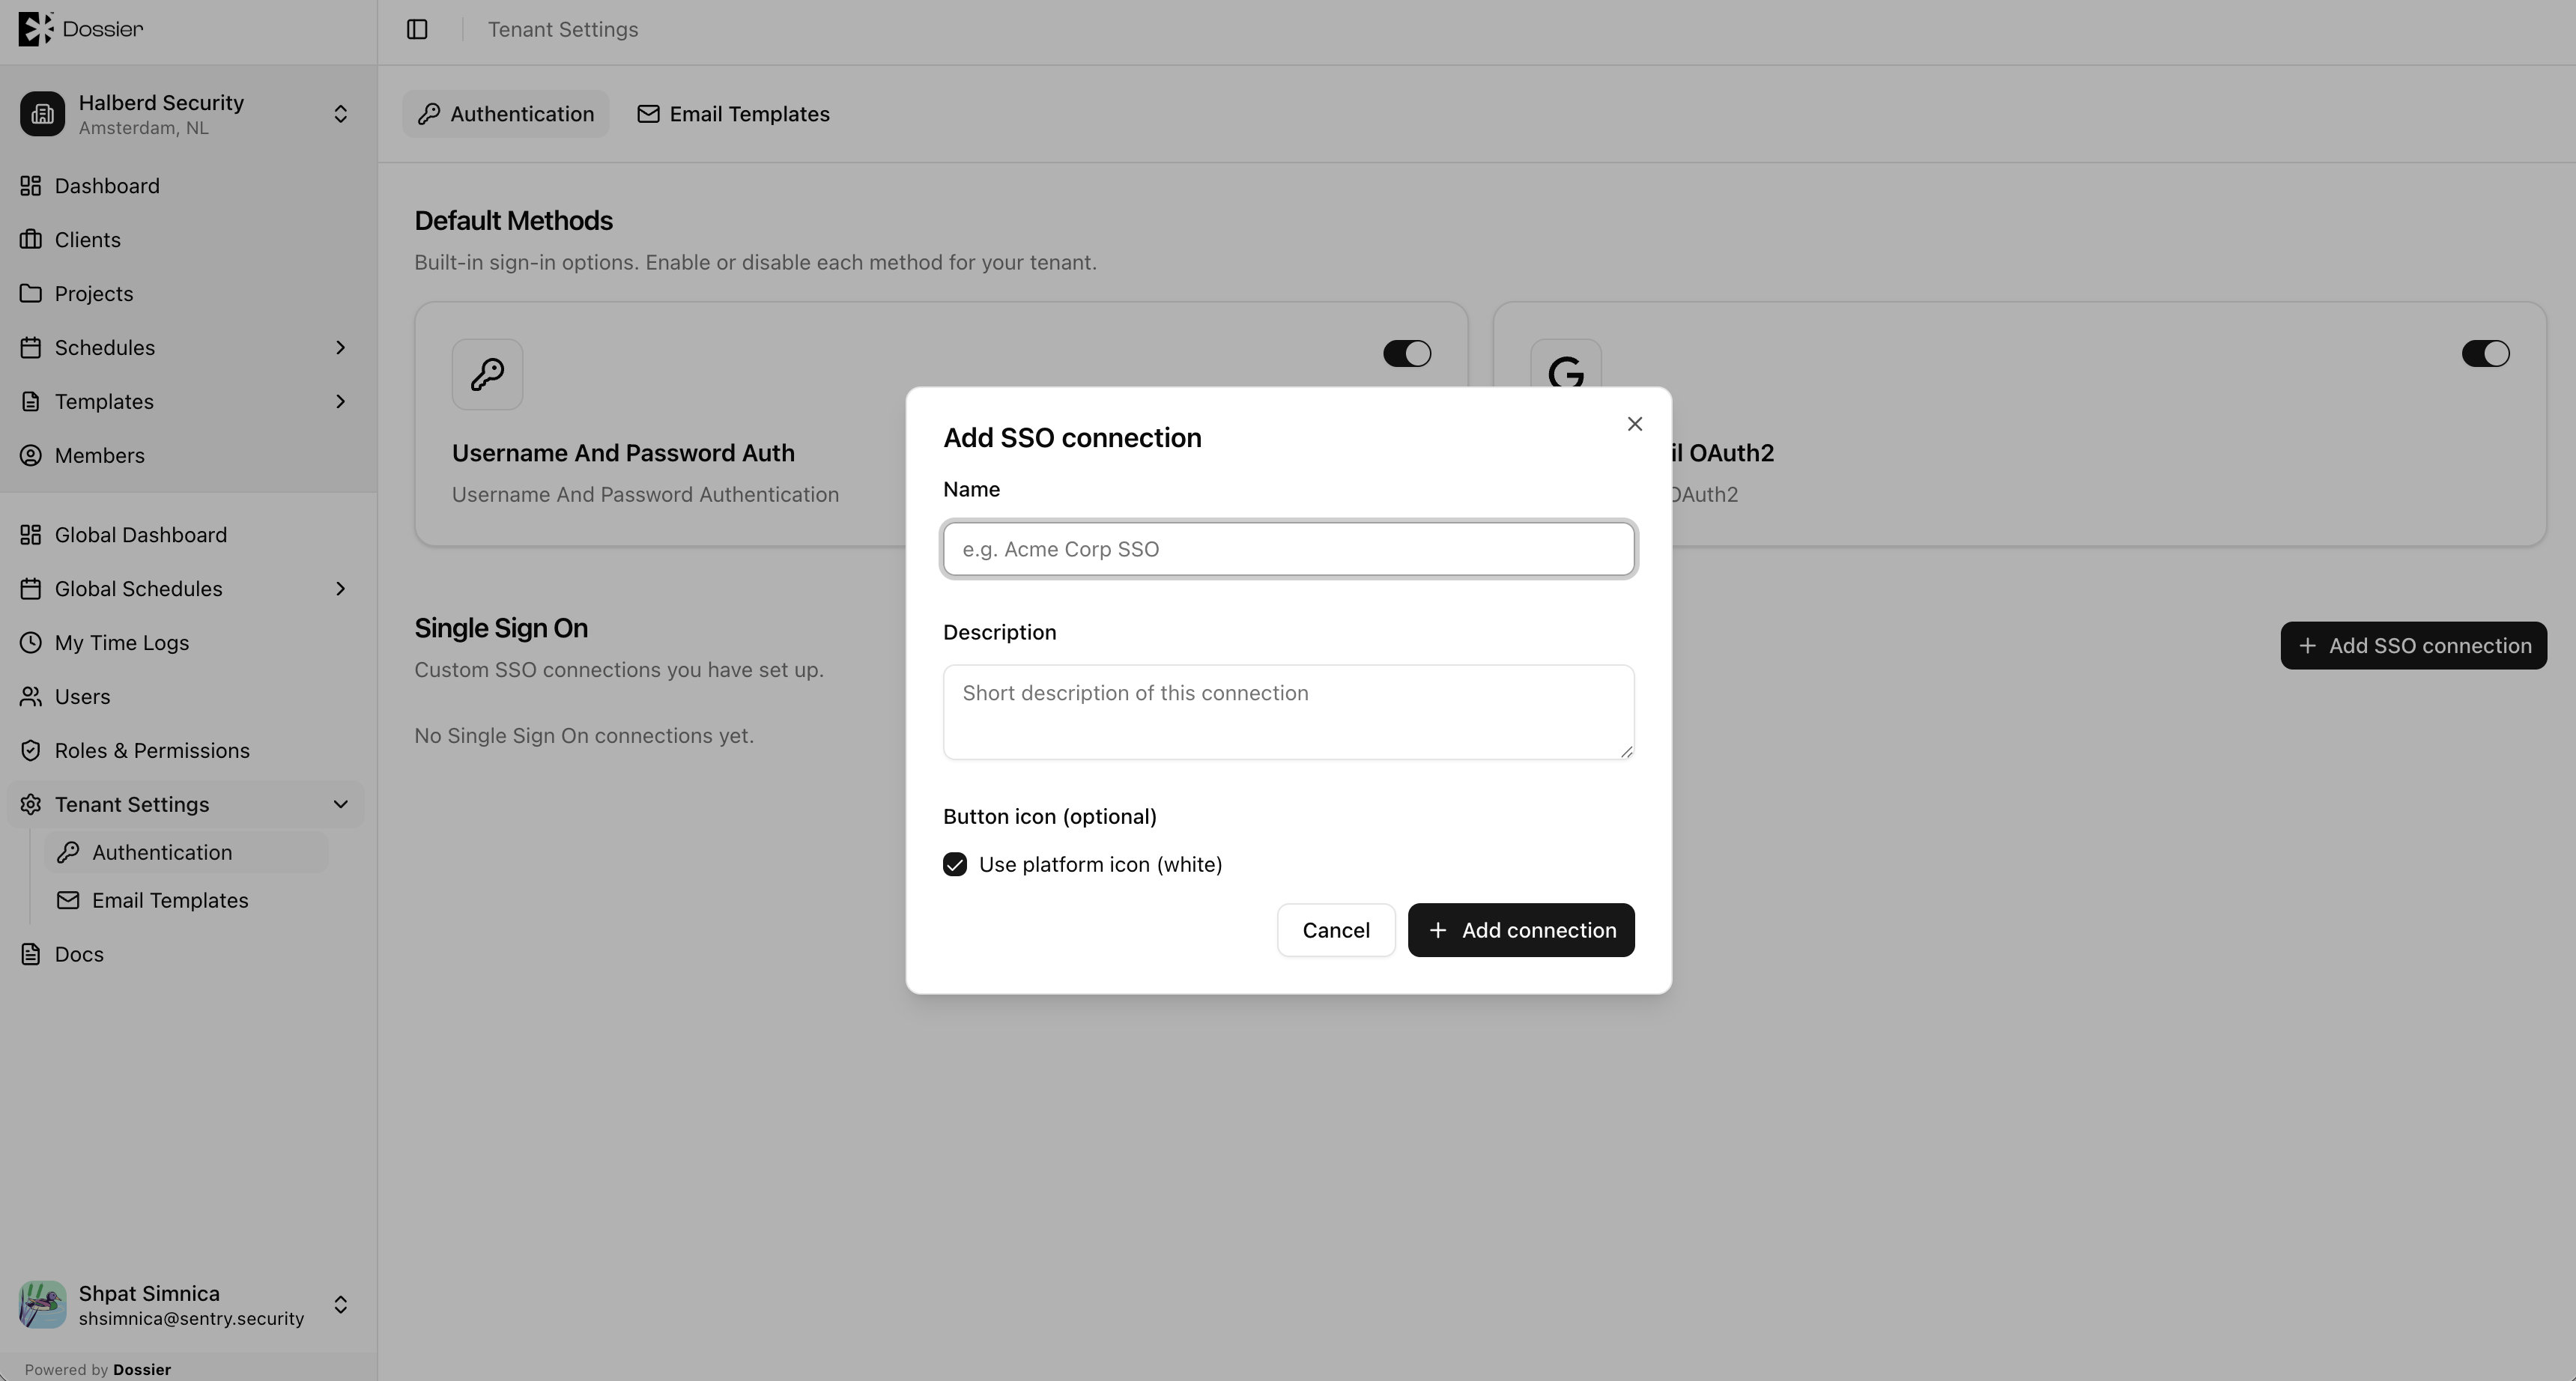2576x1381 pixels.
Task: Expand Templates submenu
Action: 340,402
